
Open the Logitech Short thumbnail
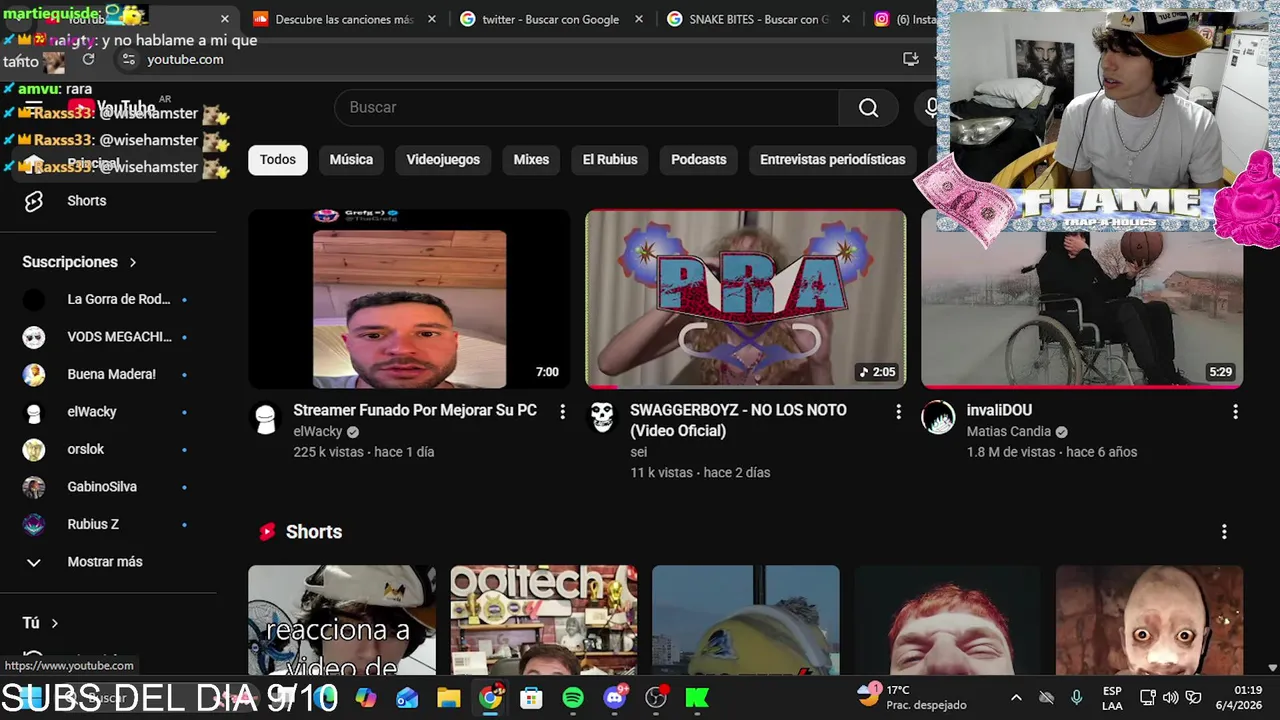pos(544,620)
